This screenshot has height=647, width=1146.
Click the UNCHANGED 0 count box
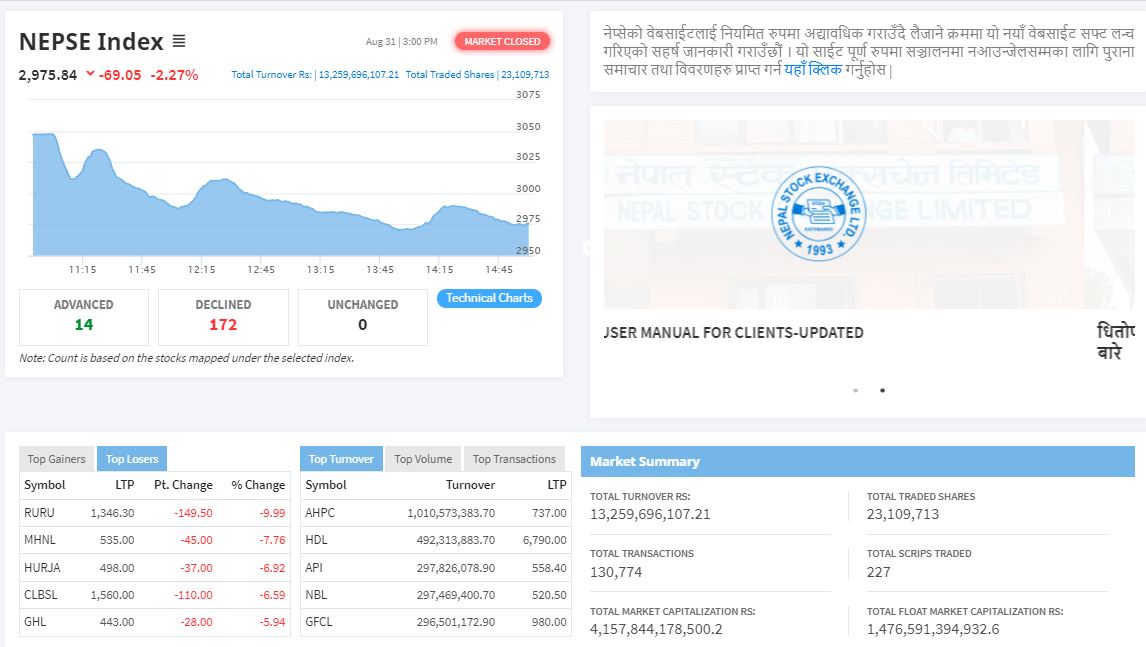(x=363, y=317)
